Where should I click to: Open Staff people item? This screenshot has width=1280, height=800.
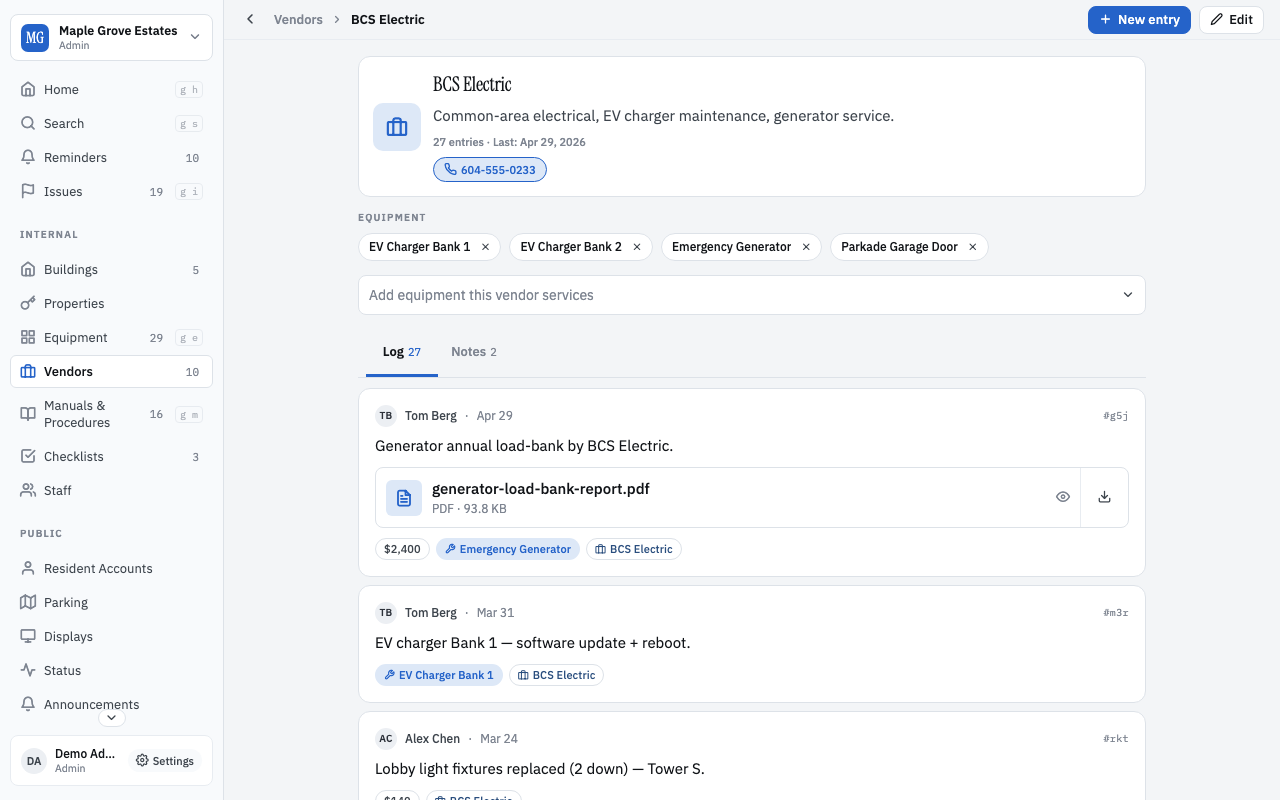point(111,490)
